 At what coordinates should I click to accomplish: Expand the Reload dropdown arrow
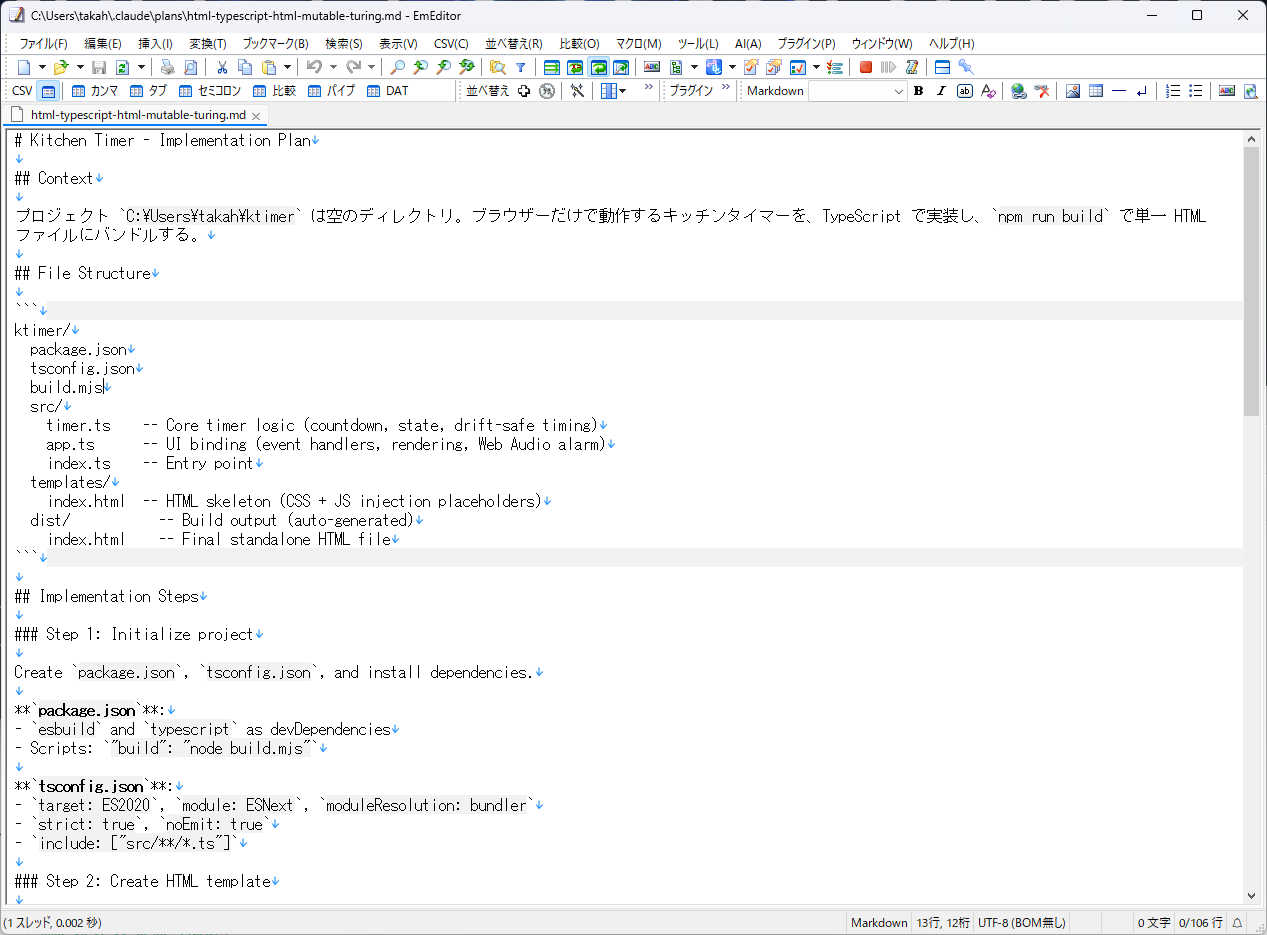click(141, 67)
